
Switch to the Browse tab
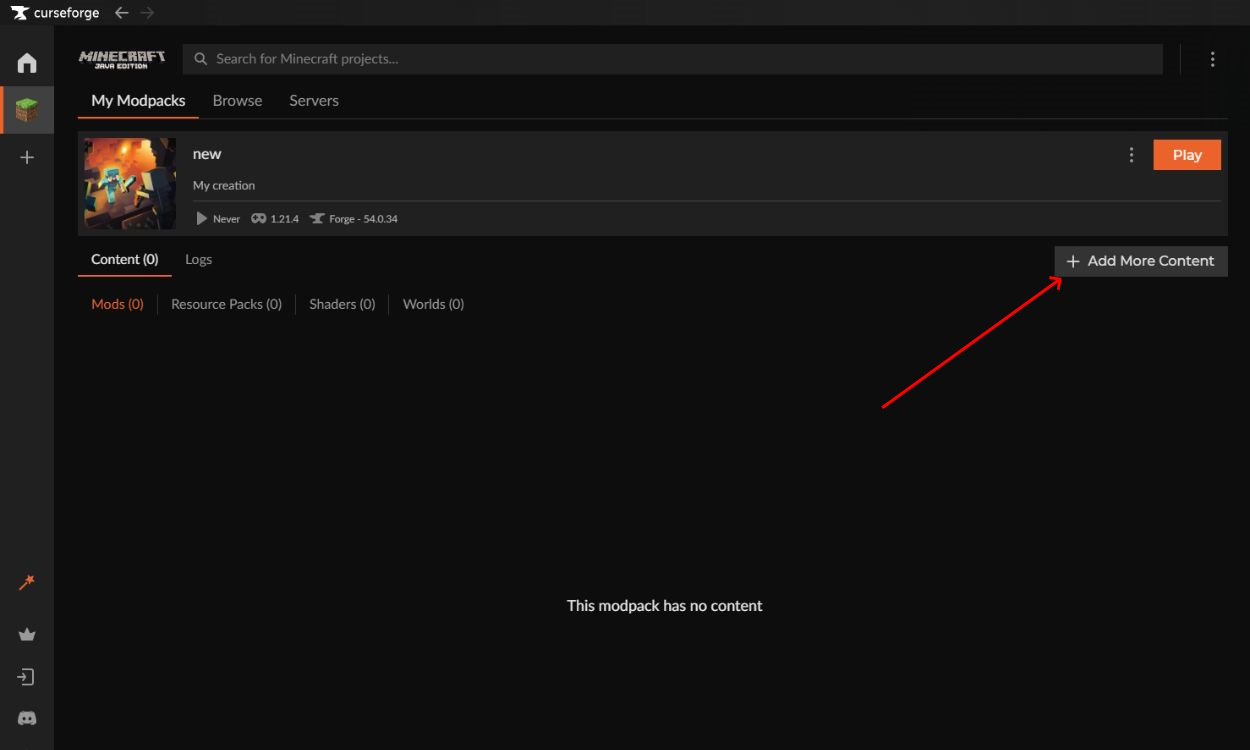237,101
